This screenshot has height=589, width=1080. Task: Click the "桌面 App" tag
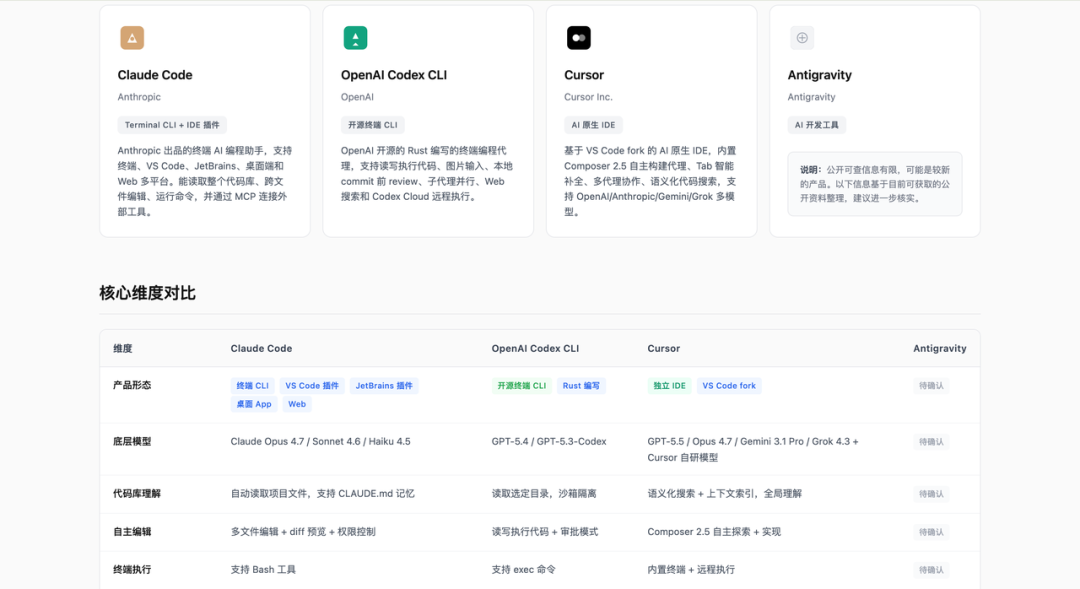pyautogui.click(x=254, y=404)
